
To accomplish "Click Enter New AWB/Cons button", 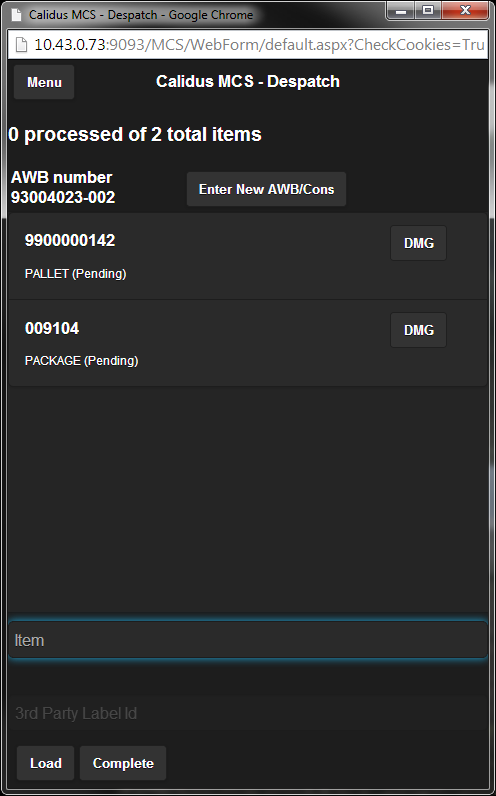I will (267, 189).
